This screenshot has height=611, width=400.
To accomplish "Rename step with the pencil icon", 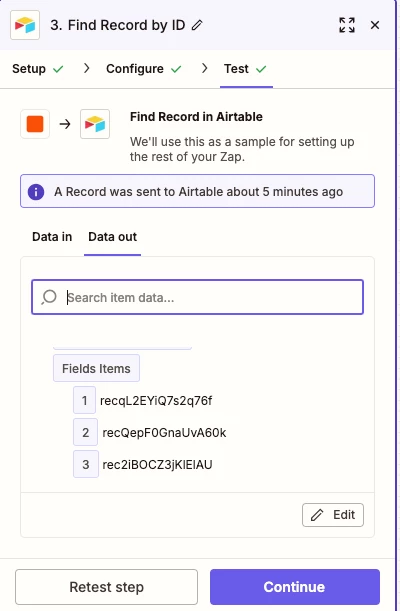I will pyautogui.click(x=197, y=25).
